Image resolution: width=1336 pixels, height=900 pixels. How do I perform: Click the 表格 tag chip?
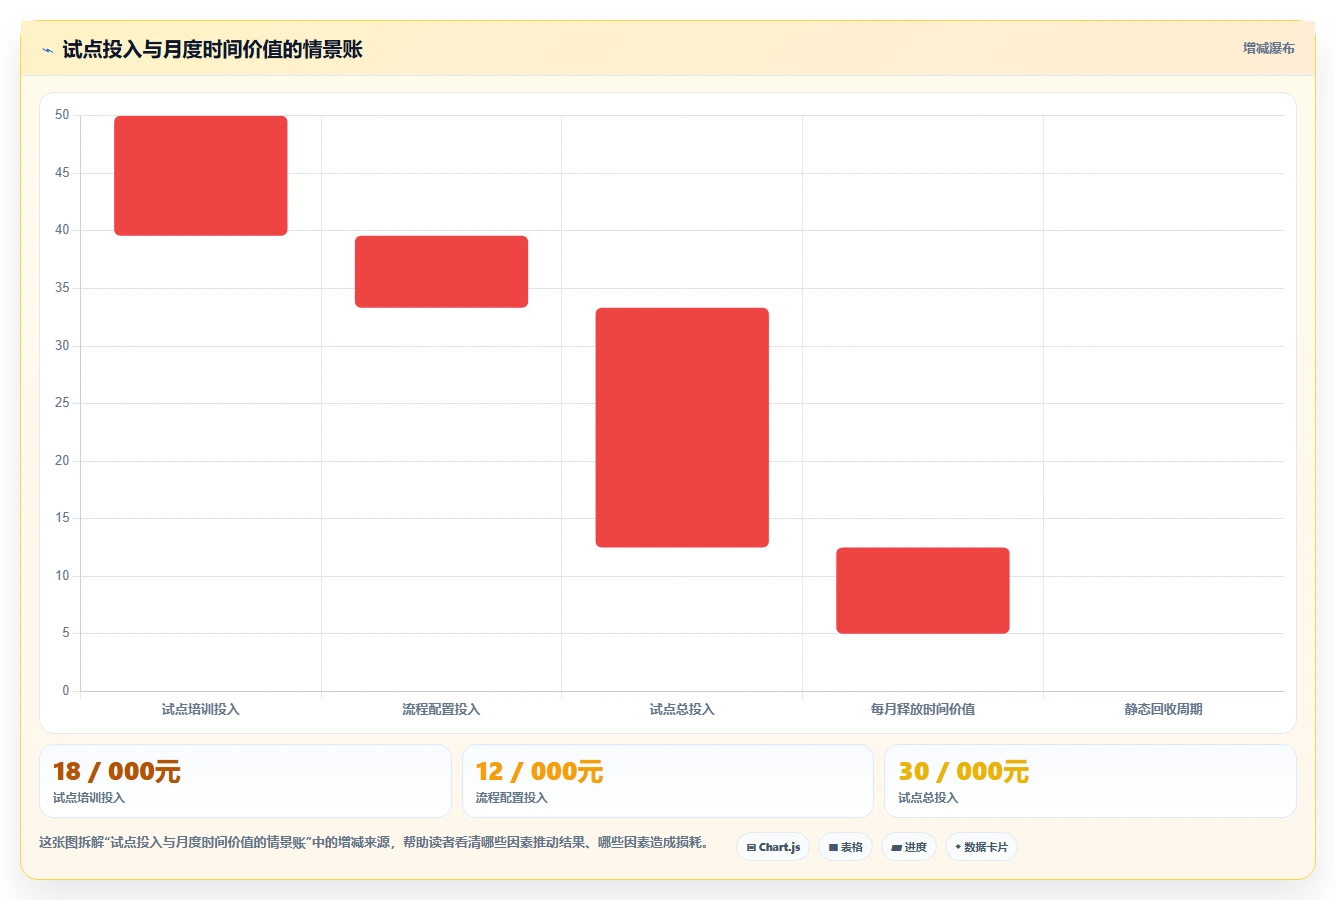click(845, 847)
